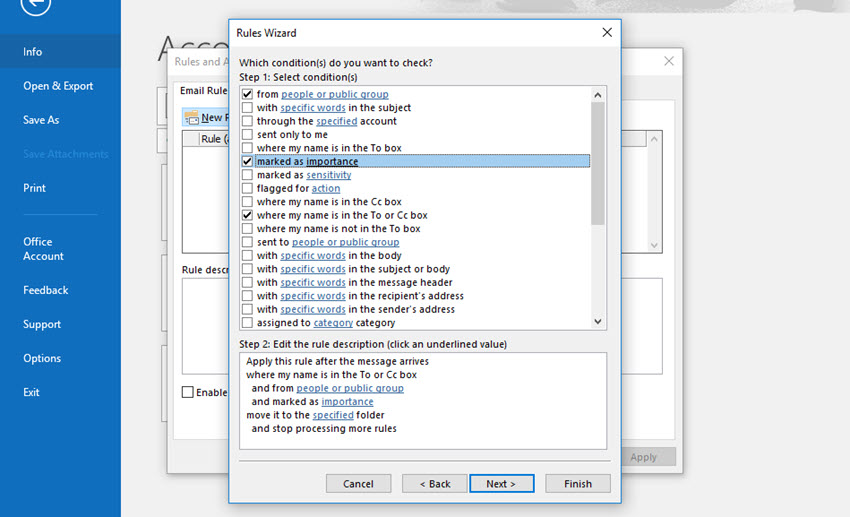Uncheck 'where my name is in the To or Cc box'

pos(247,215)
